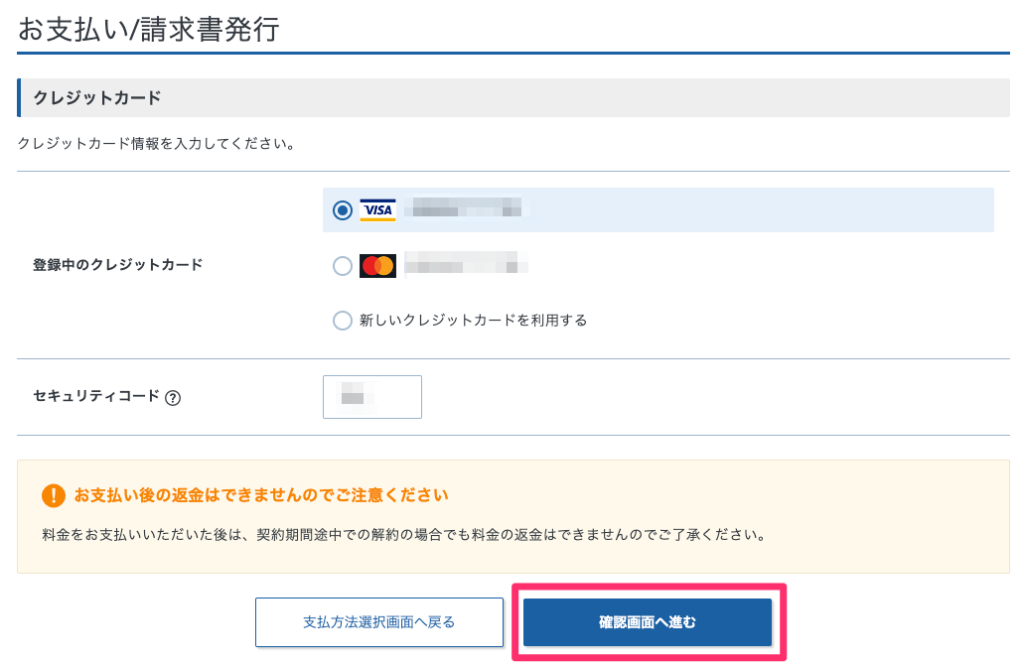Screen dimensions: 1024x666
Task: Click the 新しいクレジットカードを利用する label text
Action: (473, 321)
